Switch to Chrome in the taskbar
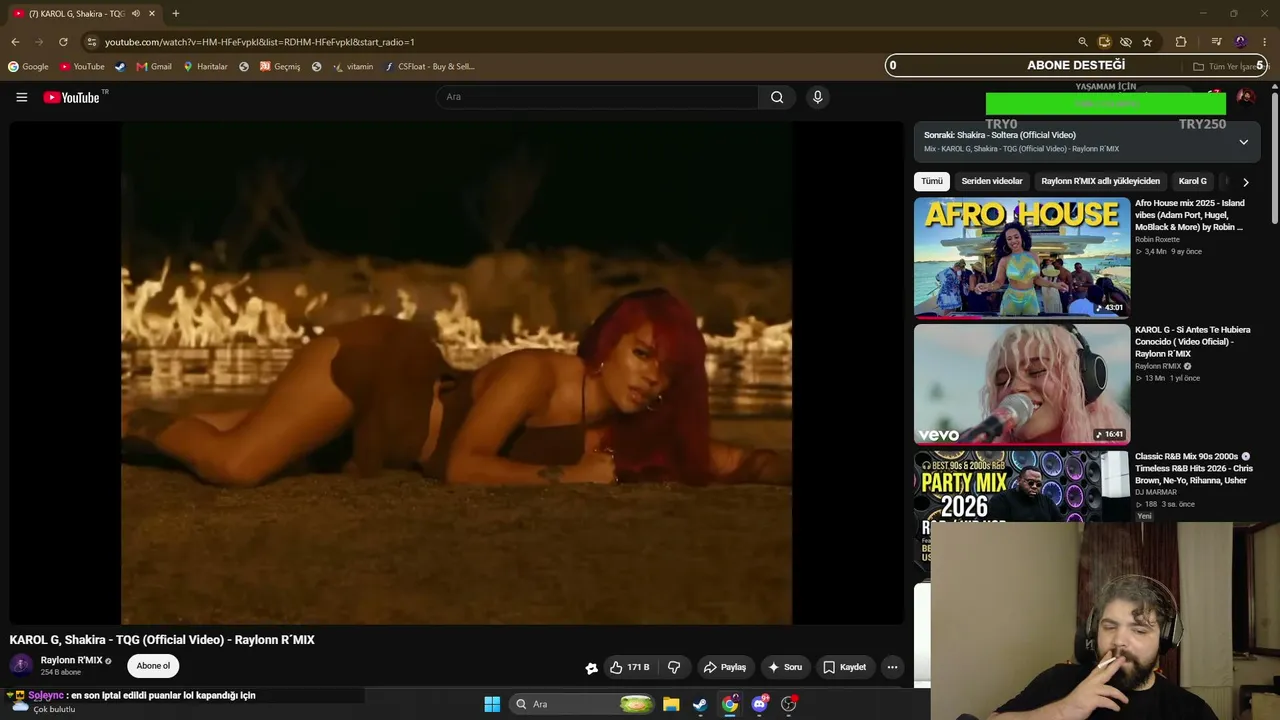This screenshot has width=1280, height=720. point(730,704)
